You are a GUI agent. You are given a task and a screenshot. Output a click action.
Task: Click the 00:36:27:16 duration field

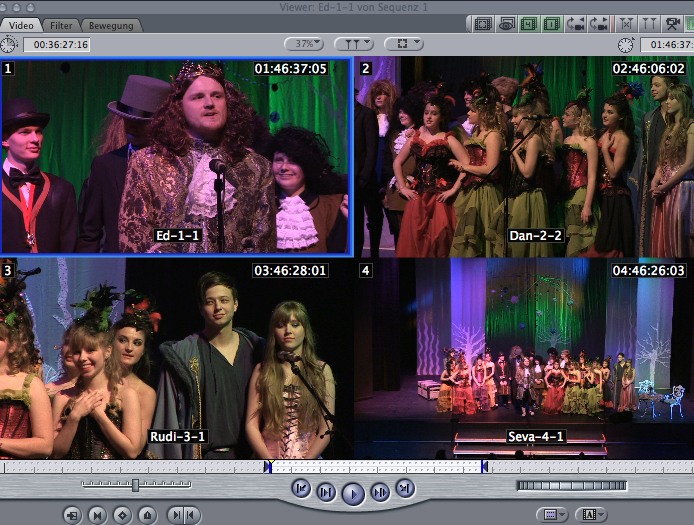(57, 45)
